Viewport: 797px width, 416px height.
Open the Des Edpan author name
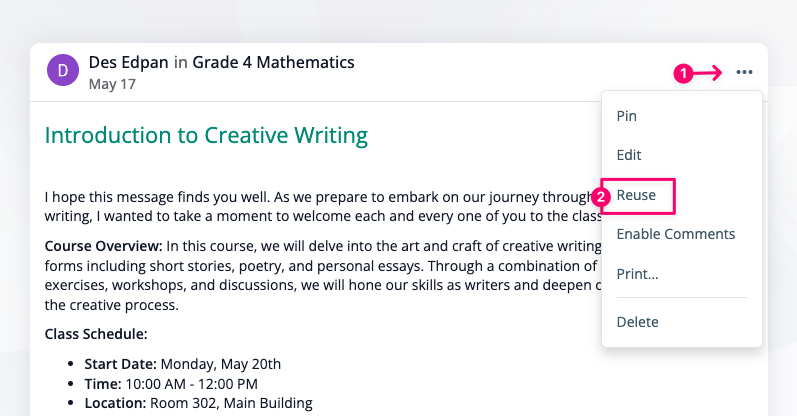(x=129, y=62)
